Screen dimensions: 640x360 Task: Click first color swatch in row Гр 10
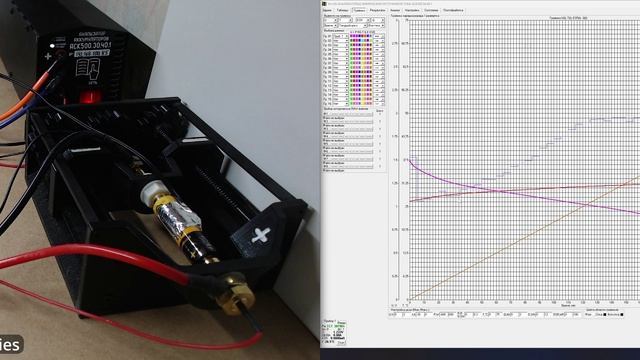coord(351,77)
